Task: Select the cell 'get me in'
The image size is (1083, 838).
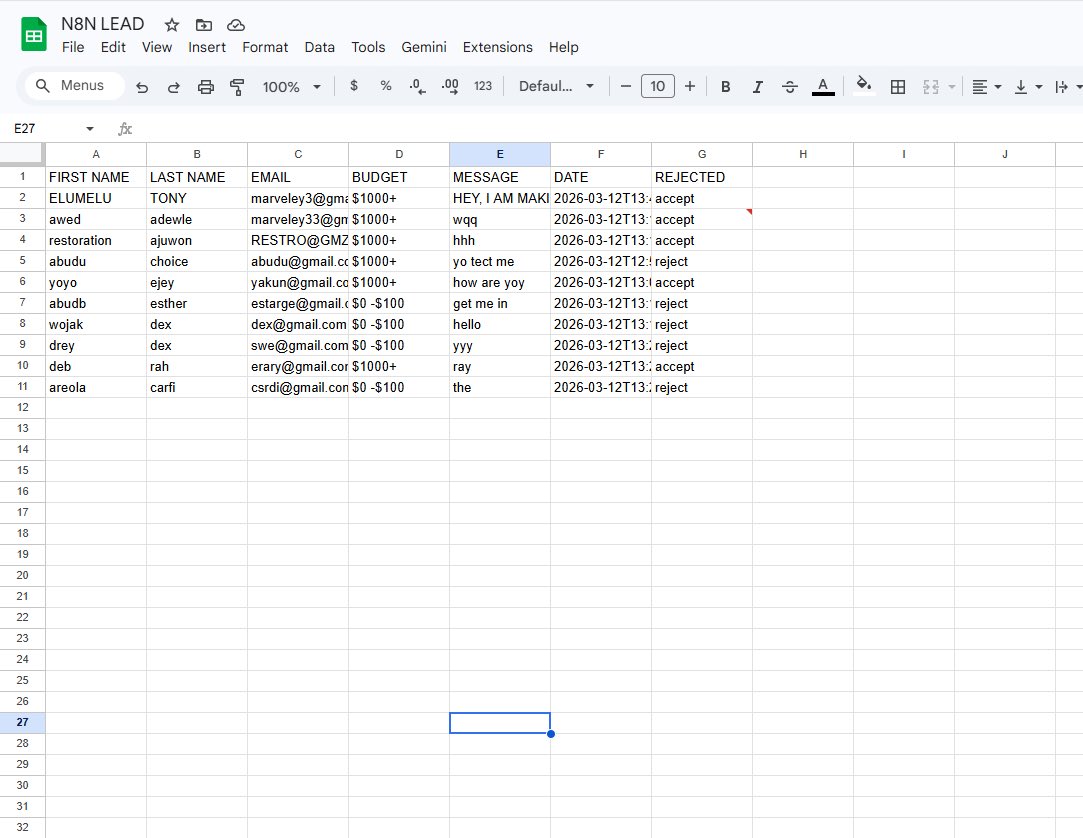Action: click(500, 303)
